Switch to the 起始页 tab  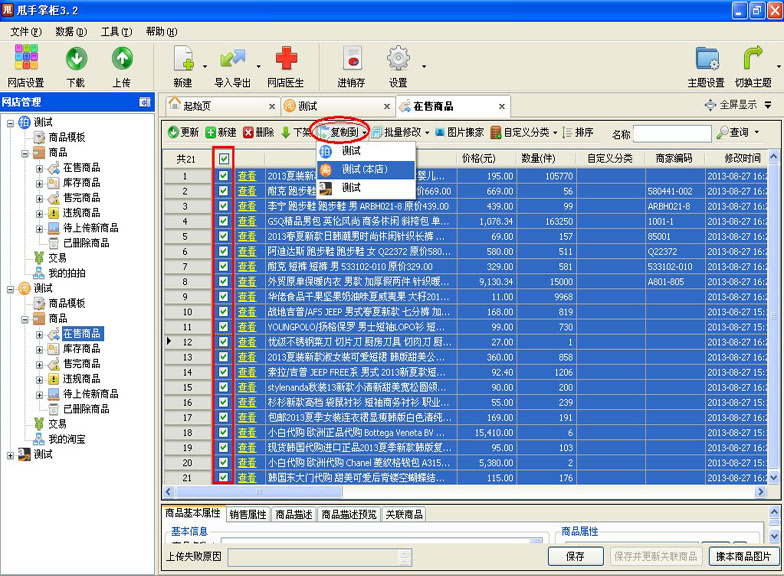point(222,106)
